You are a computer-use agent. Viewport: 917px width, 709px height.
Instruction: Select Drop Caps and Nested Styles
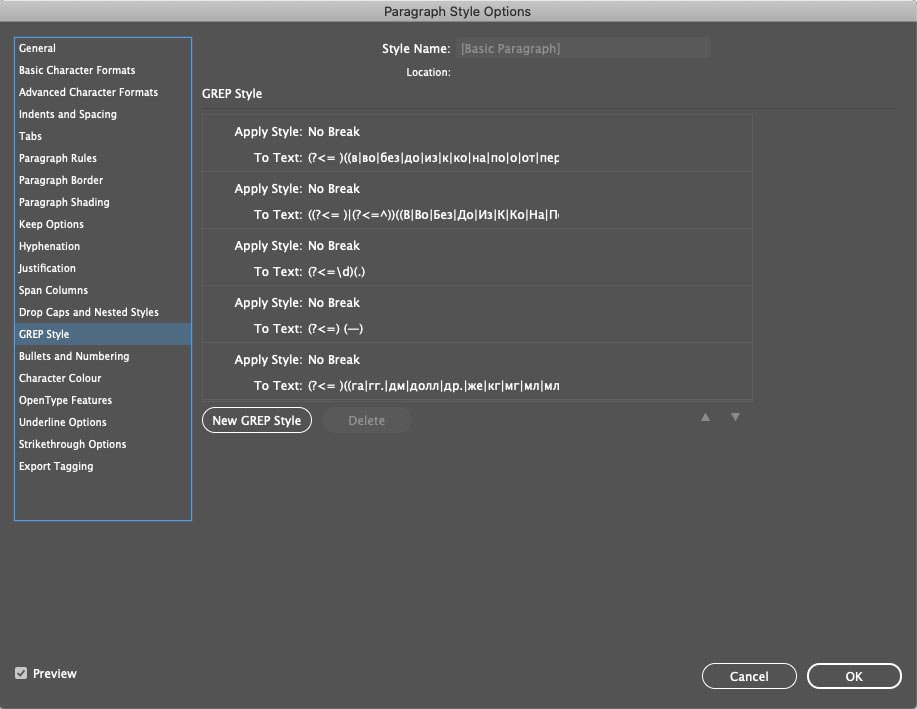[x=89, y=312]
